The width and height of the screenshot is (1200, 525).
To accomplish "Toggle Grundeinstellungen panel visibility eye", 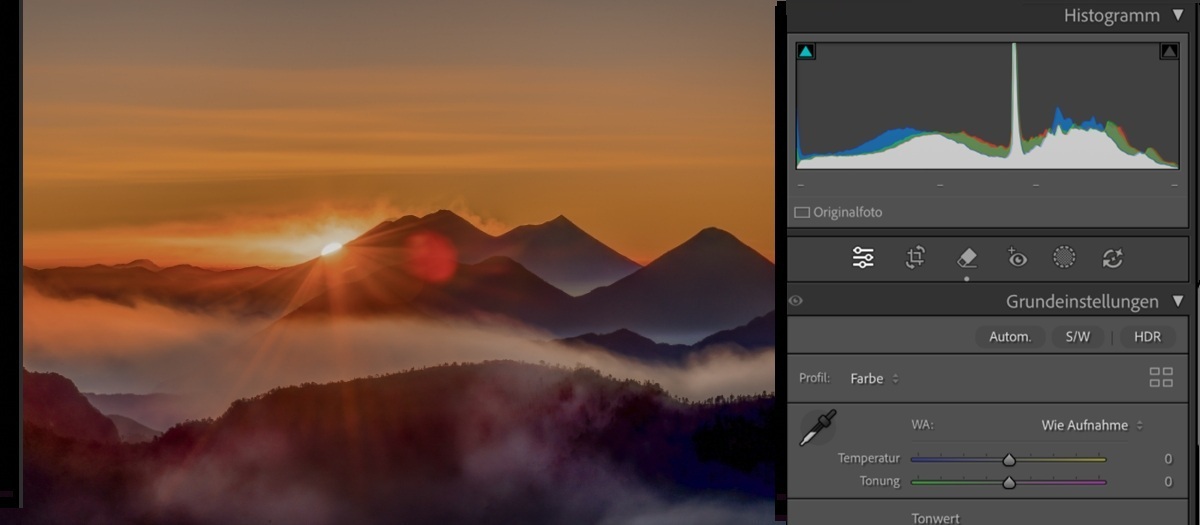I will [796, 301].
